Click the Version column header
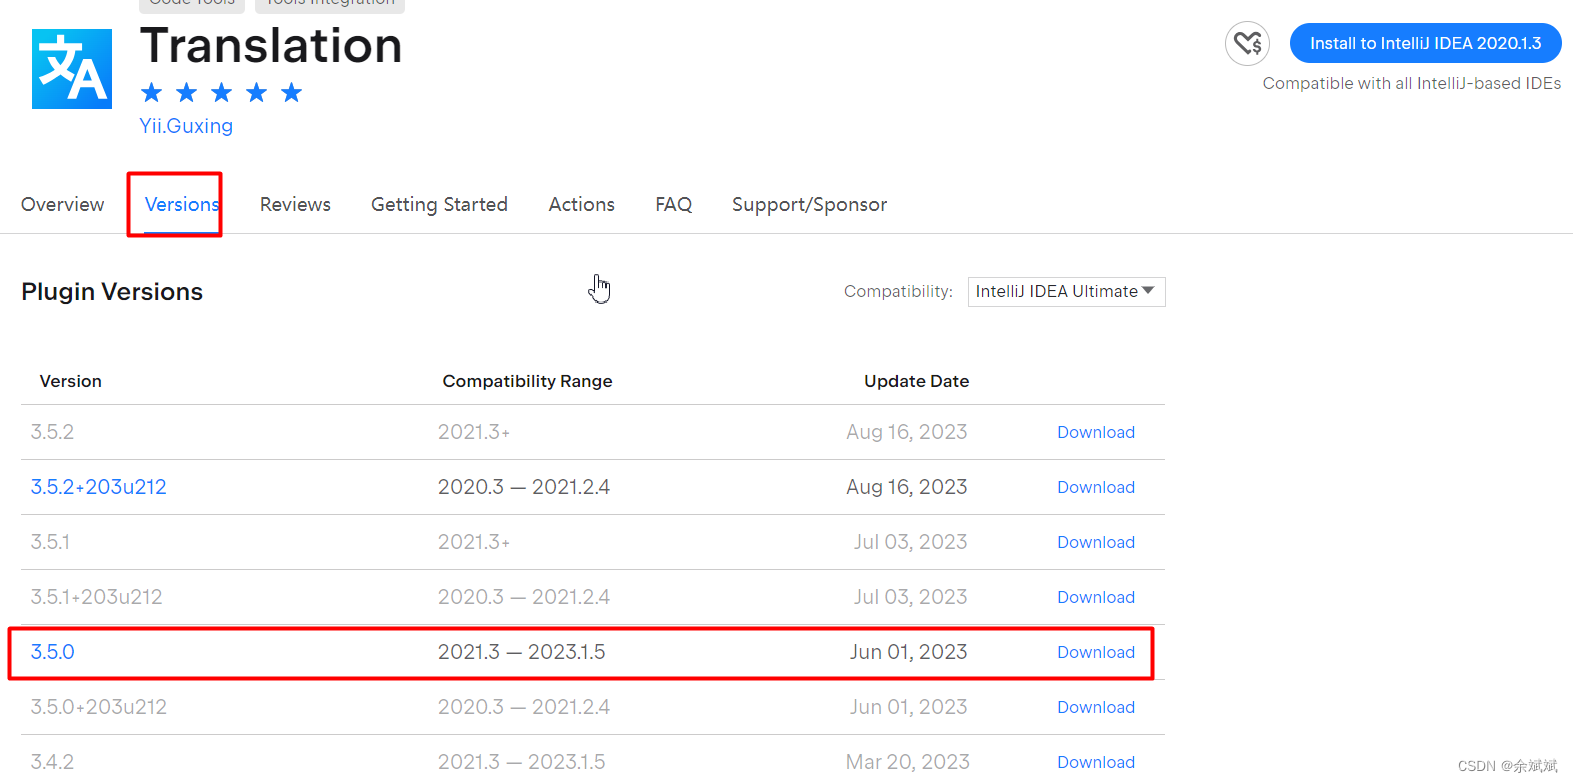This screenshot has height=783, width=1573. point(70,381)
